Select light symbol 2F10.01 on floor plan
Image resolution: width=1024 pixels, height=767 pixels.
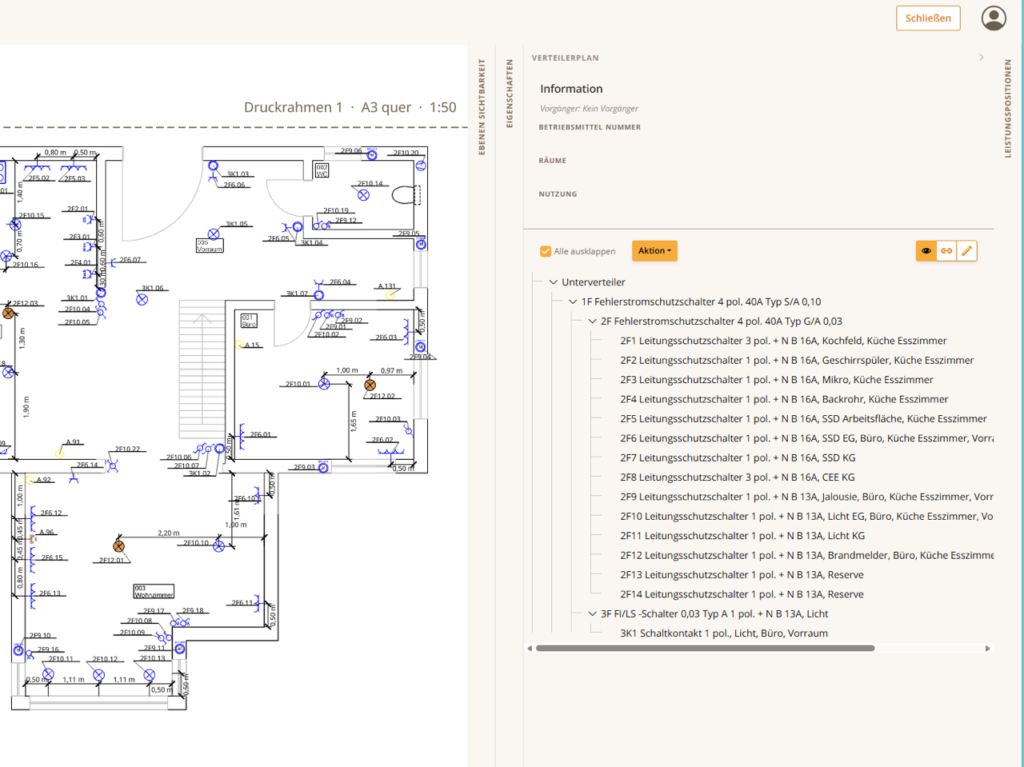(x=325, y=384)
